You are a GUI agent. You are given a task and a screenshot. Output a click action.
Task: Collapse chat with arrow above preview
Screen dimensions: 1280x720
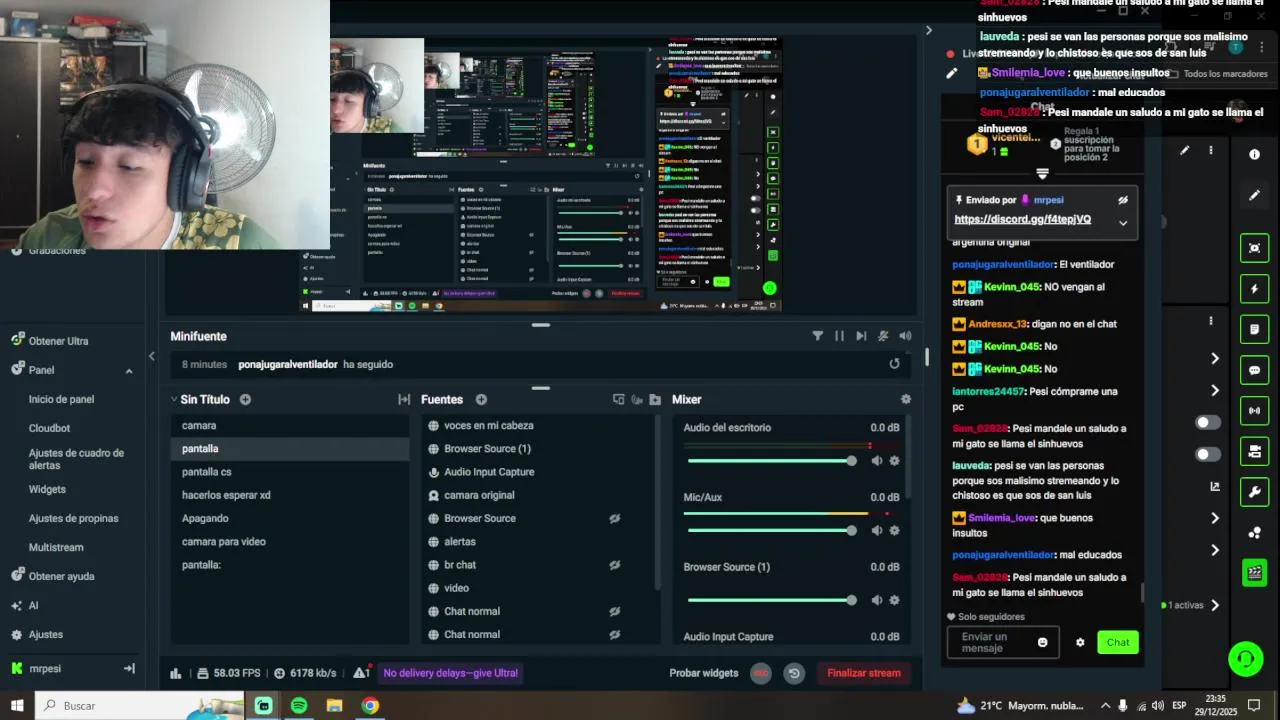[x=928, y=30]
